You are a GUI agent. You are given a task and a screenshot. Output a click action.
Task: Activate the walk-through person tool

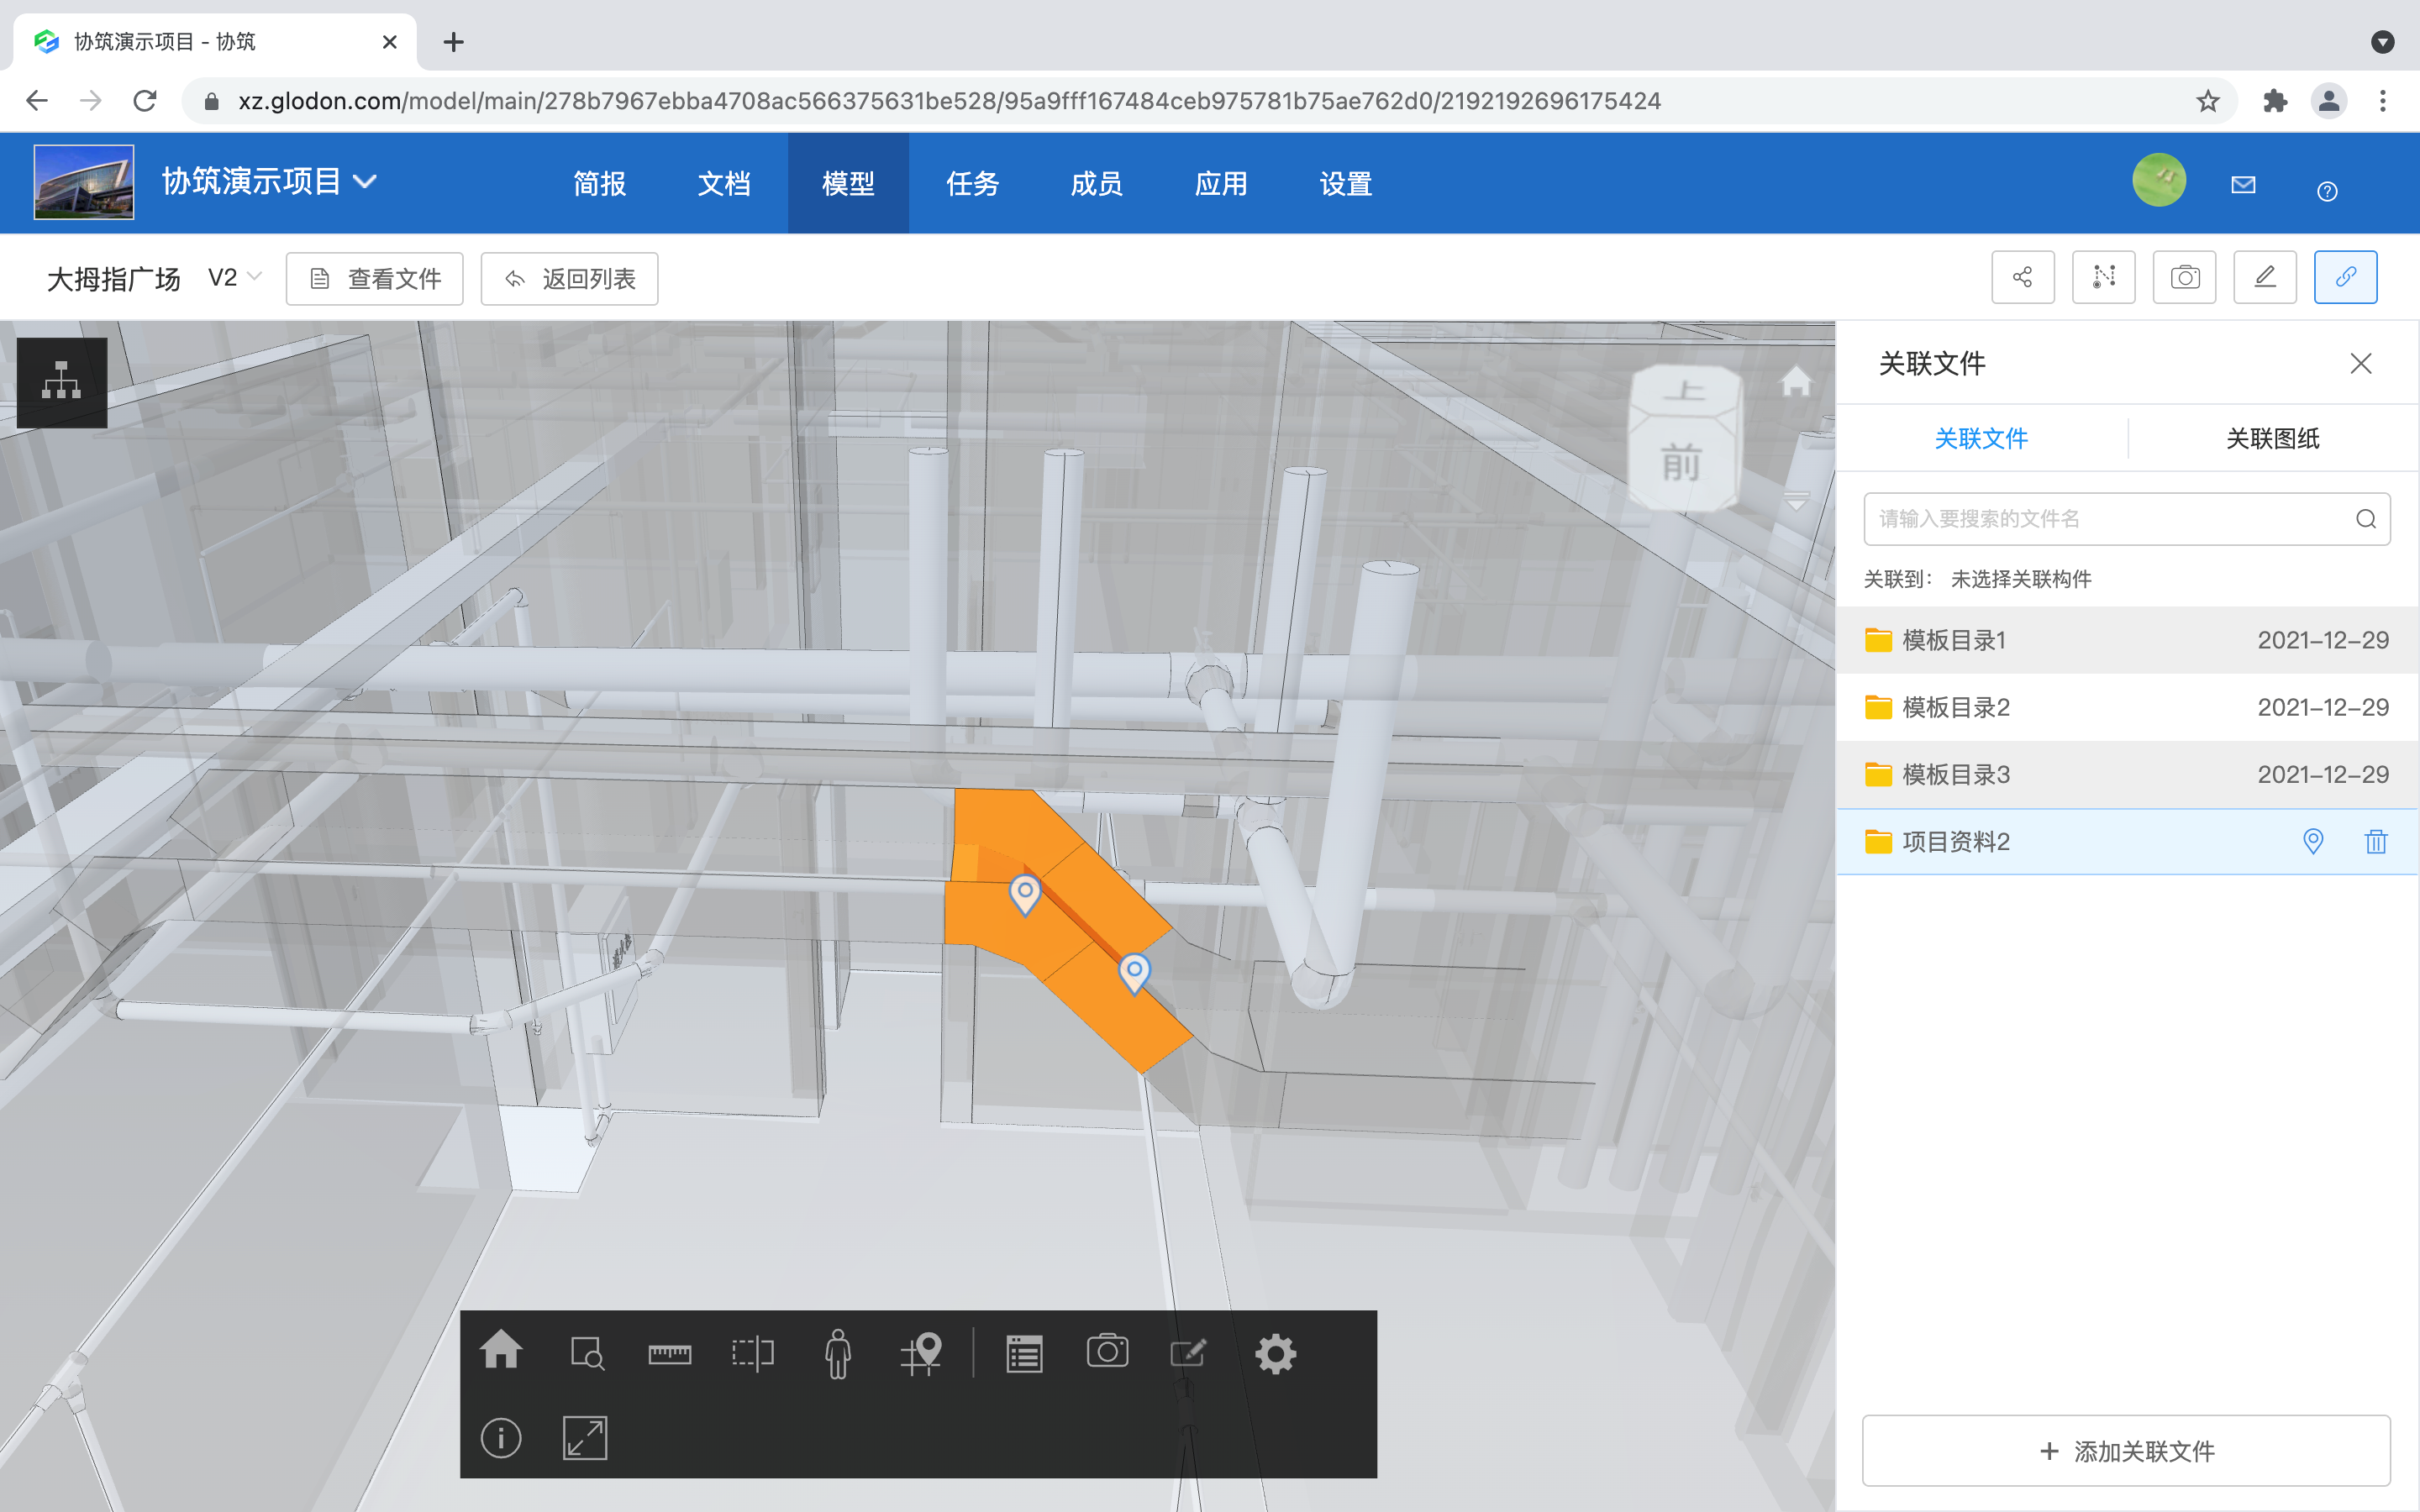click(x=837, y=1354)
